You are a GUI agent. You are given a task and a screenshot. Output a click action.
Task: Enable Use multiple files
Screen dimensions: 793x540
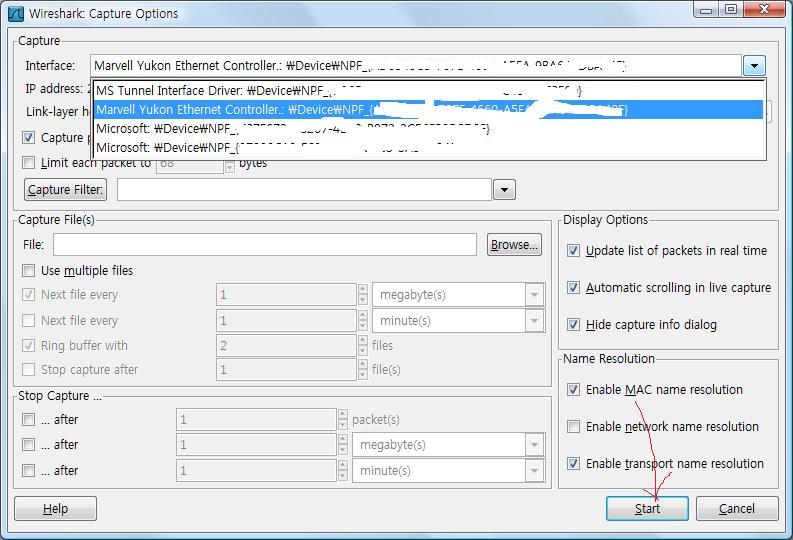click(29, 271)
